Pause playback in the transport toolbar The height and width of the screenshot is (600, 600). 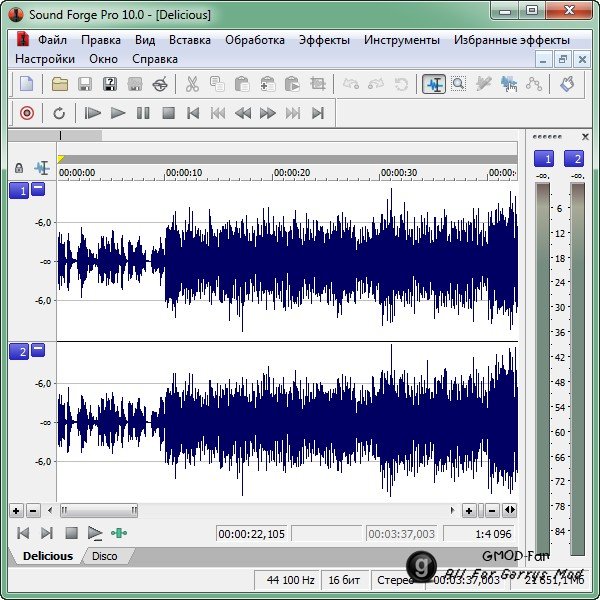click(143, 113)
